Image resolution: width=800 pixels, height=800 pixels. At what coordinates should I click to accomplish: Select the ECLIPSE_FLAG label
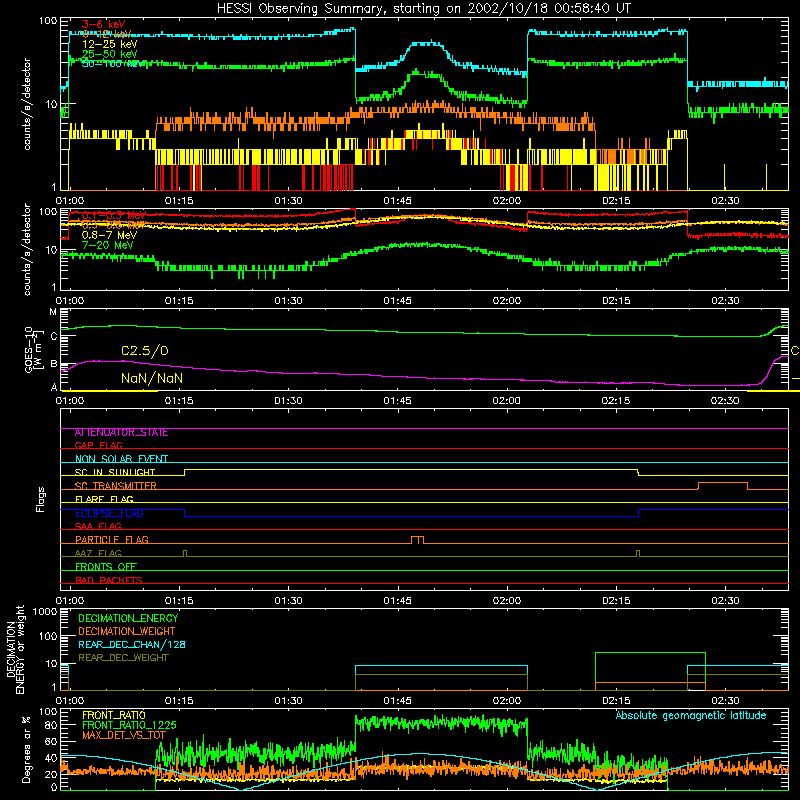(x=109, y=513)
